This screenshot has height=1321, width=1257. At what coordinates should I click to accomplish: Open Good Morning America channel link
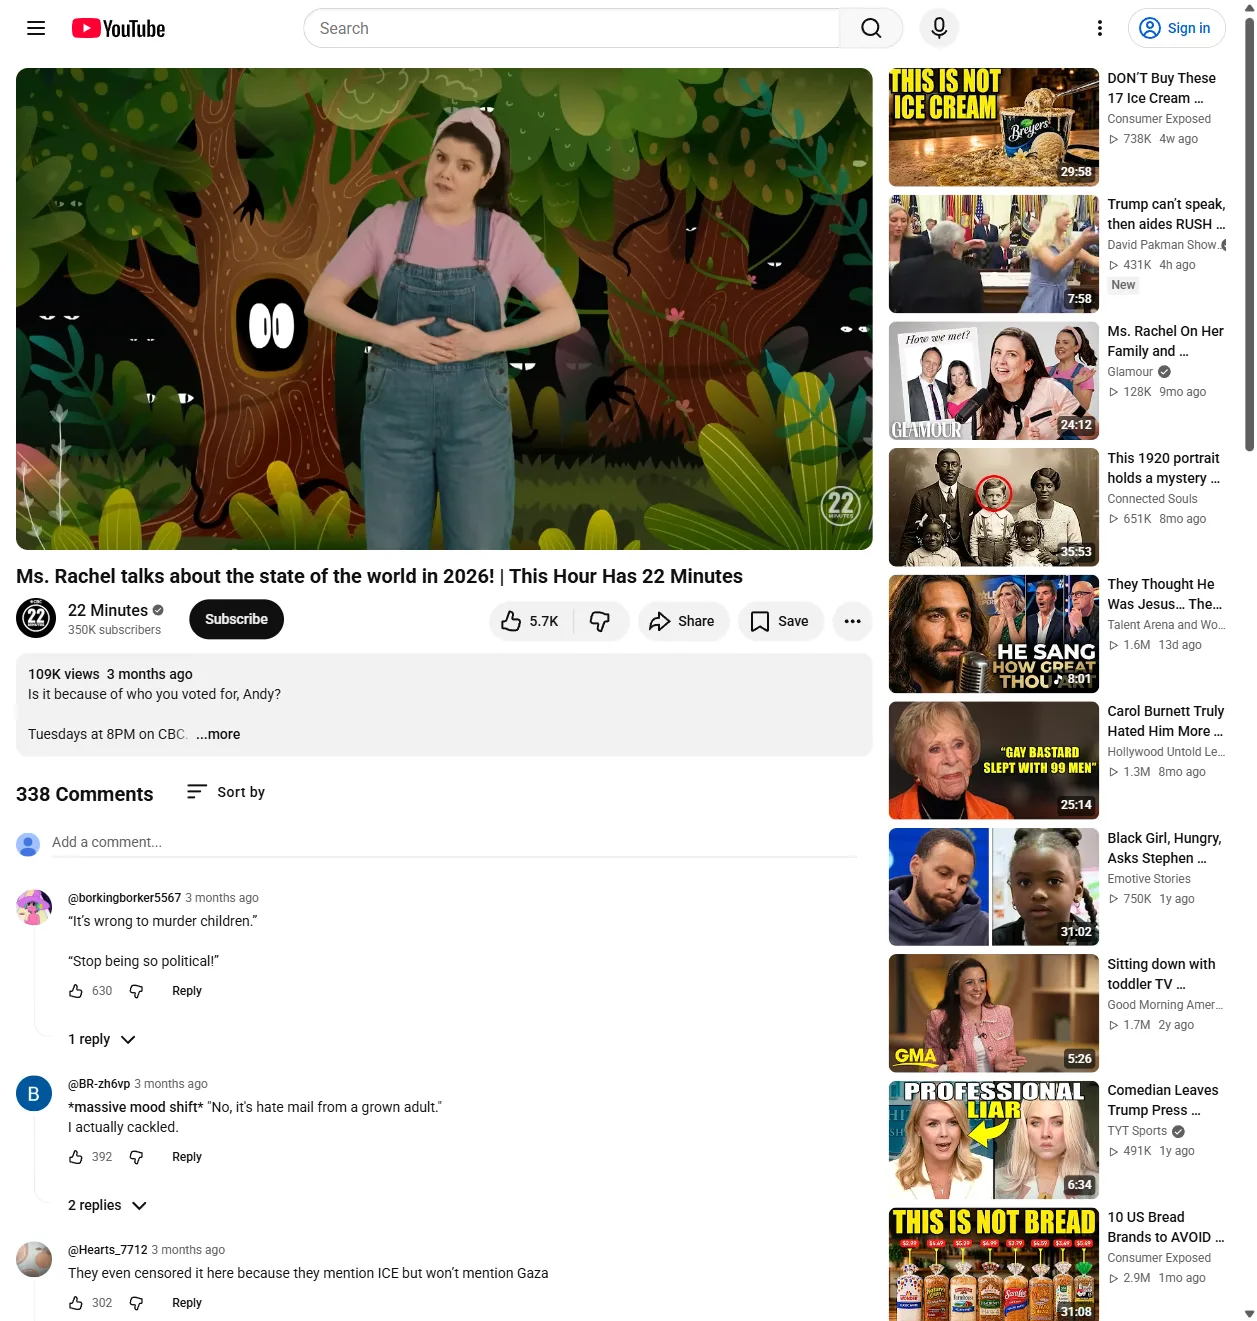pyautogui.click(x=1165, y=1005)
